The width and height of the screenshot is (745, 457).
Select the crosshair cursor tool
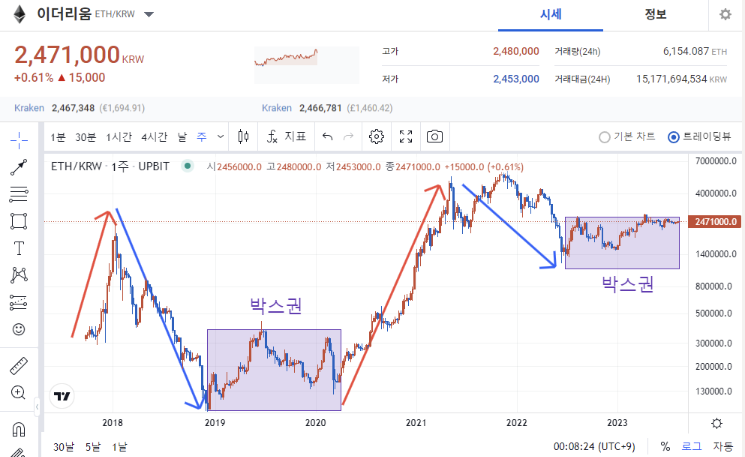pos(19,140)
